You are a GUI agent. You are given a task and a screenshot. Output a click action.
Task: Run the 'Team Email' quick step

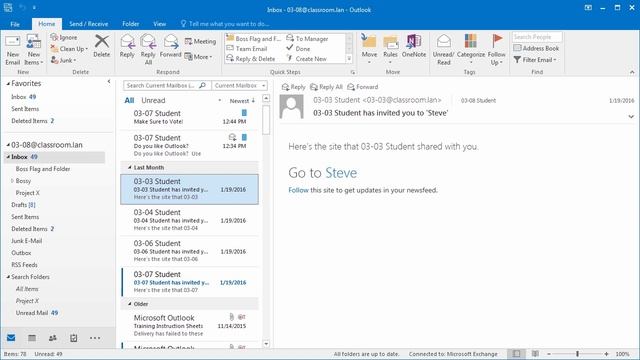(247, 49)
